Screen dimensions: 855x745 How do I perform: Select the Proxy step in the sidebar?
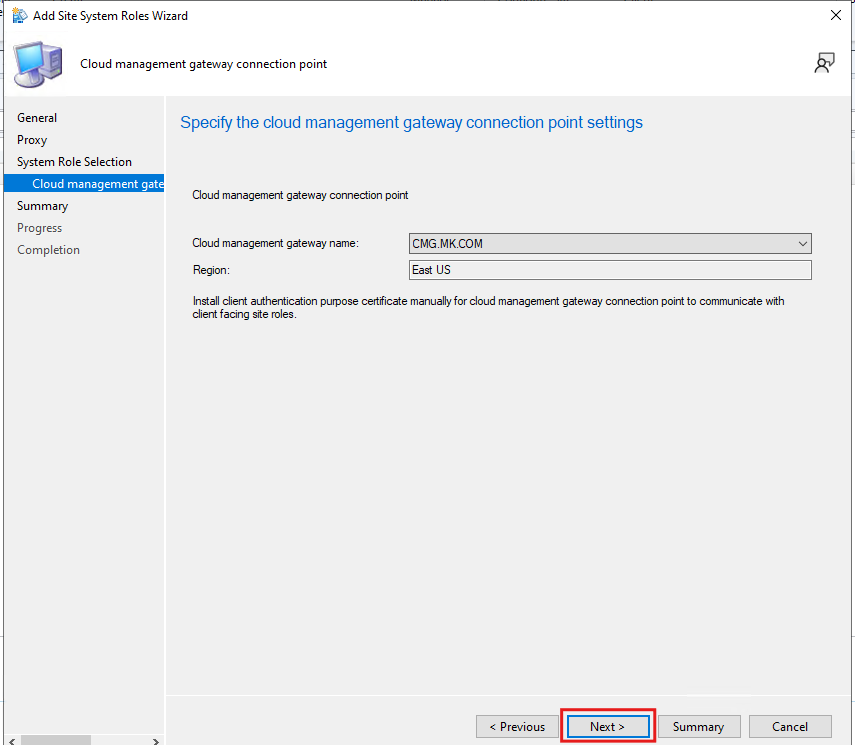(x=32, y=140)
